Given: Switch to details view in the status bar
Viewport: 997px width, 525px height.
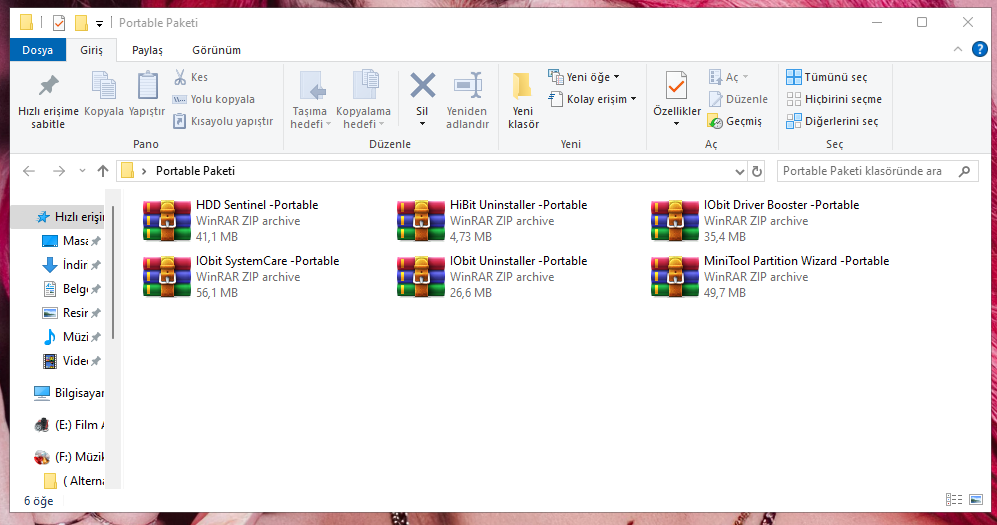Looking at the screenshot, I should click(954, 500).
